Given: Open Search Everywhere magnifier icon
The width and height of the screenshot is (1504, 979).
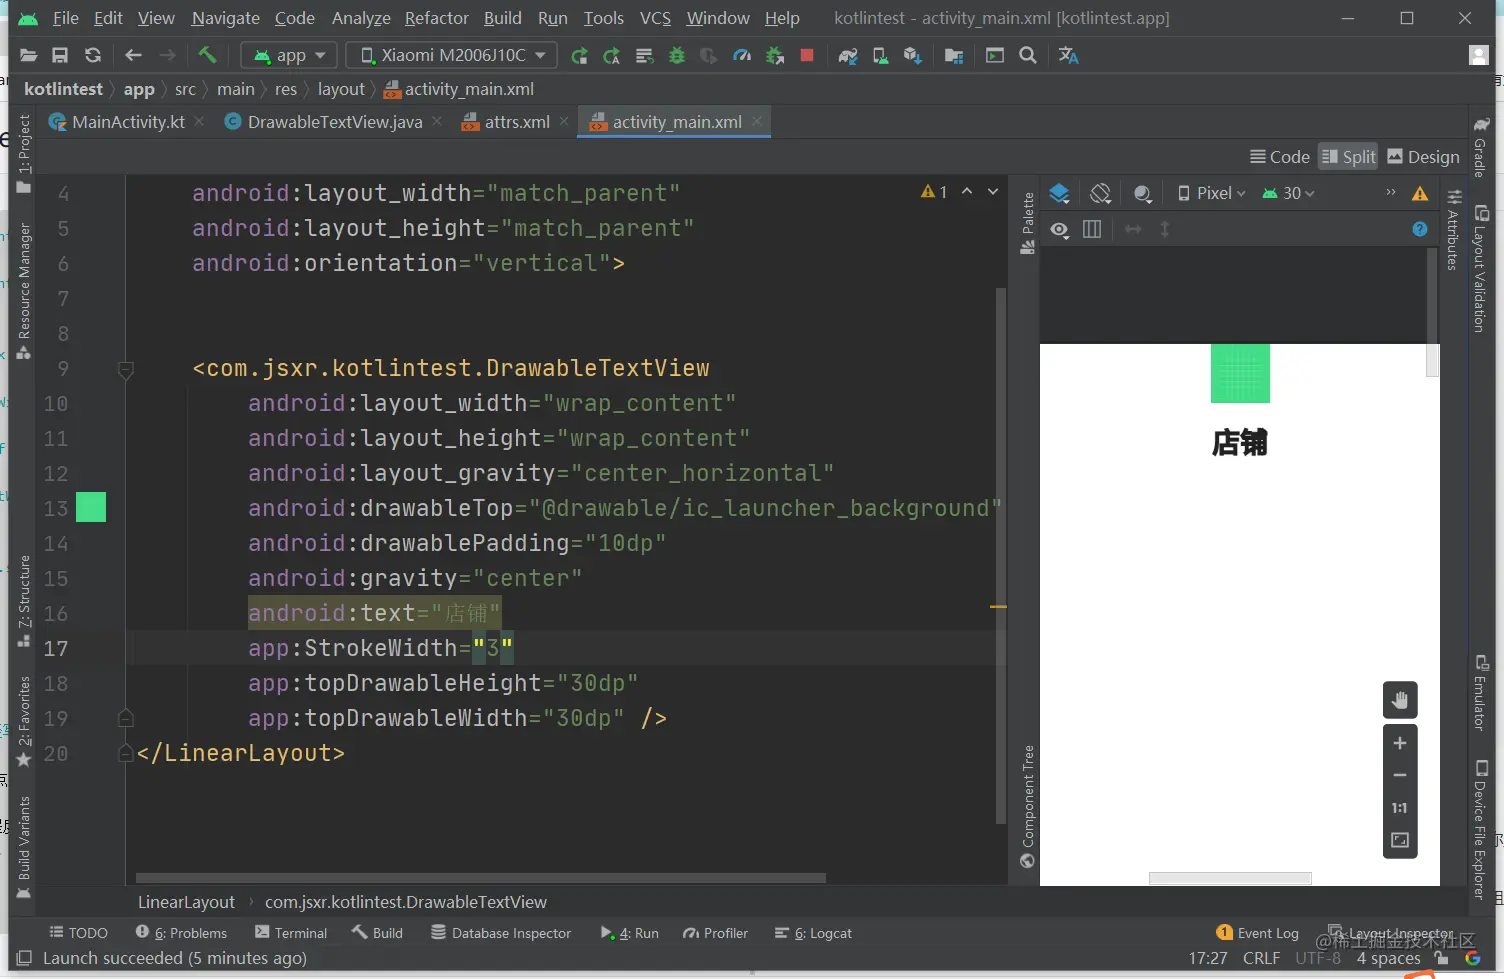Looking at the screenshot, I should click(x=1027, y=55).
